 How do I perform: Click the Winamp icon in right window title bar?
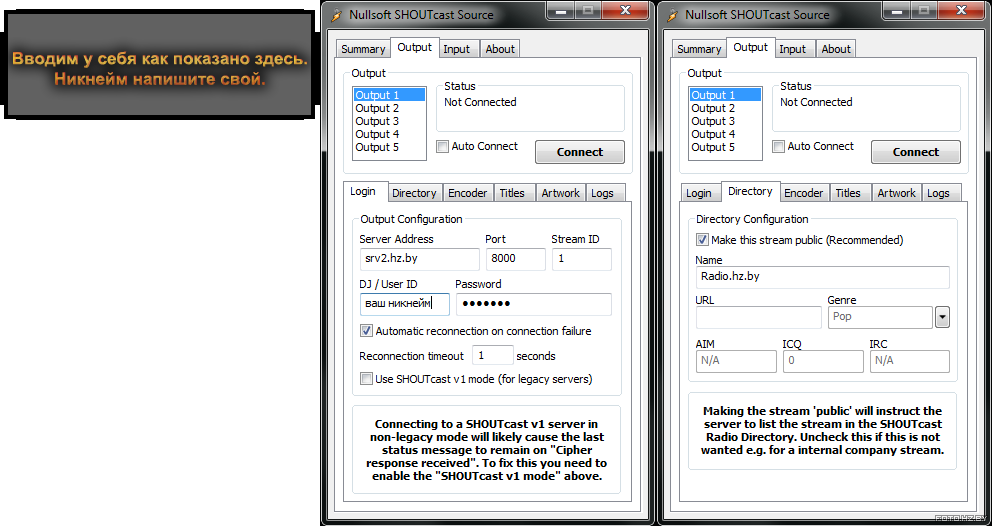(674, 15)
